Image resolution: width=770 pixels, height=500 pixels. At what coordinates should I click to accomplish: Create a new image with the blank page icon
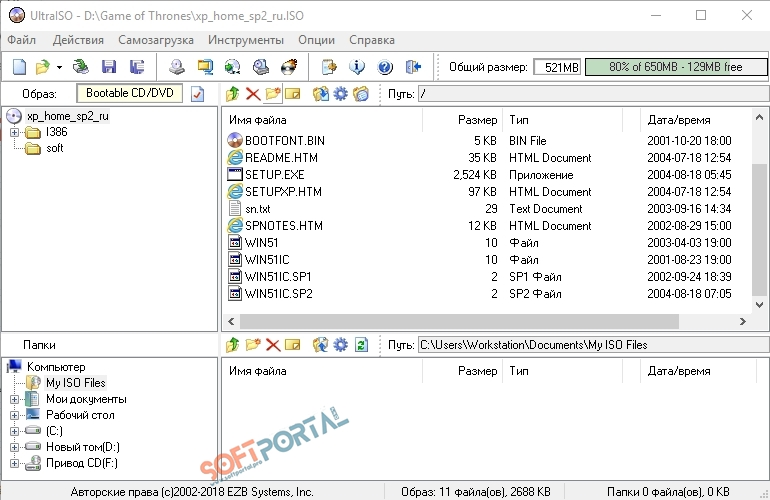pos(19,67)
